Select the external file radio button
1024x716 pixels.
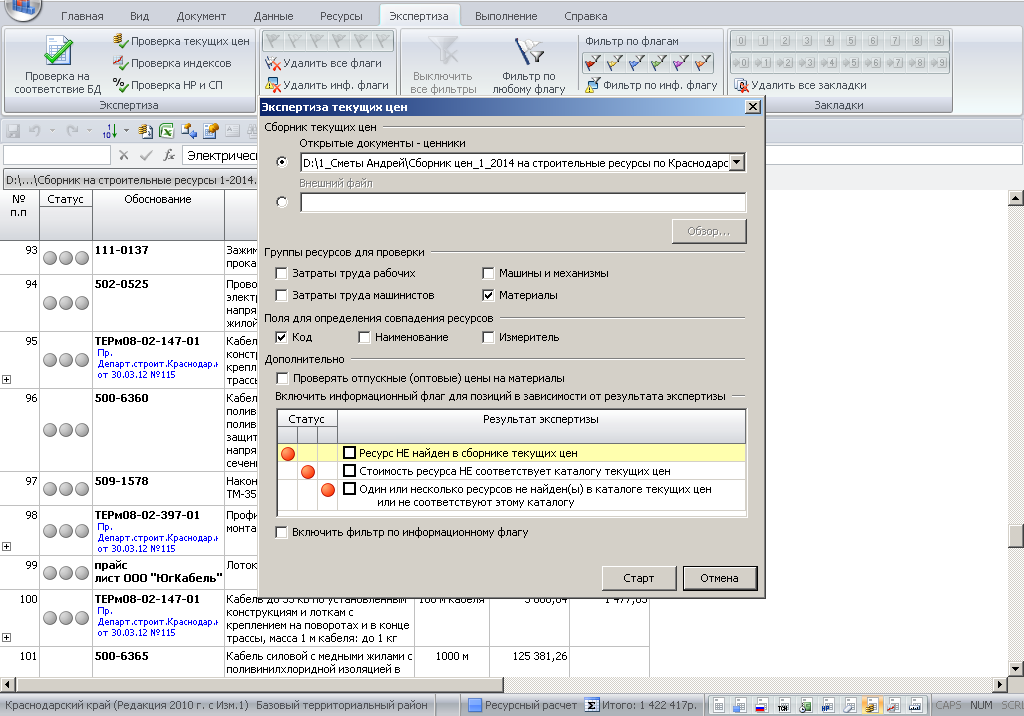point(281,202)
